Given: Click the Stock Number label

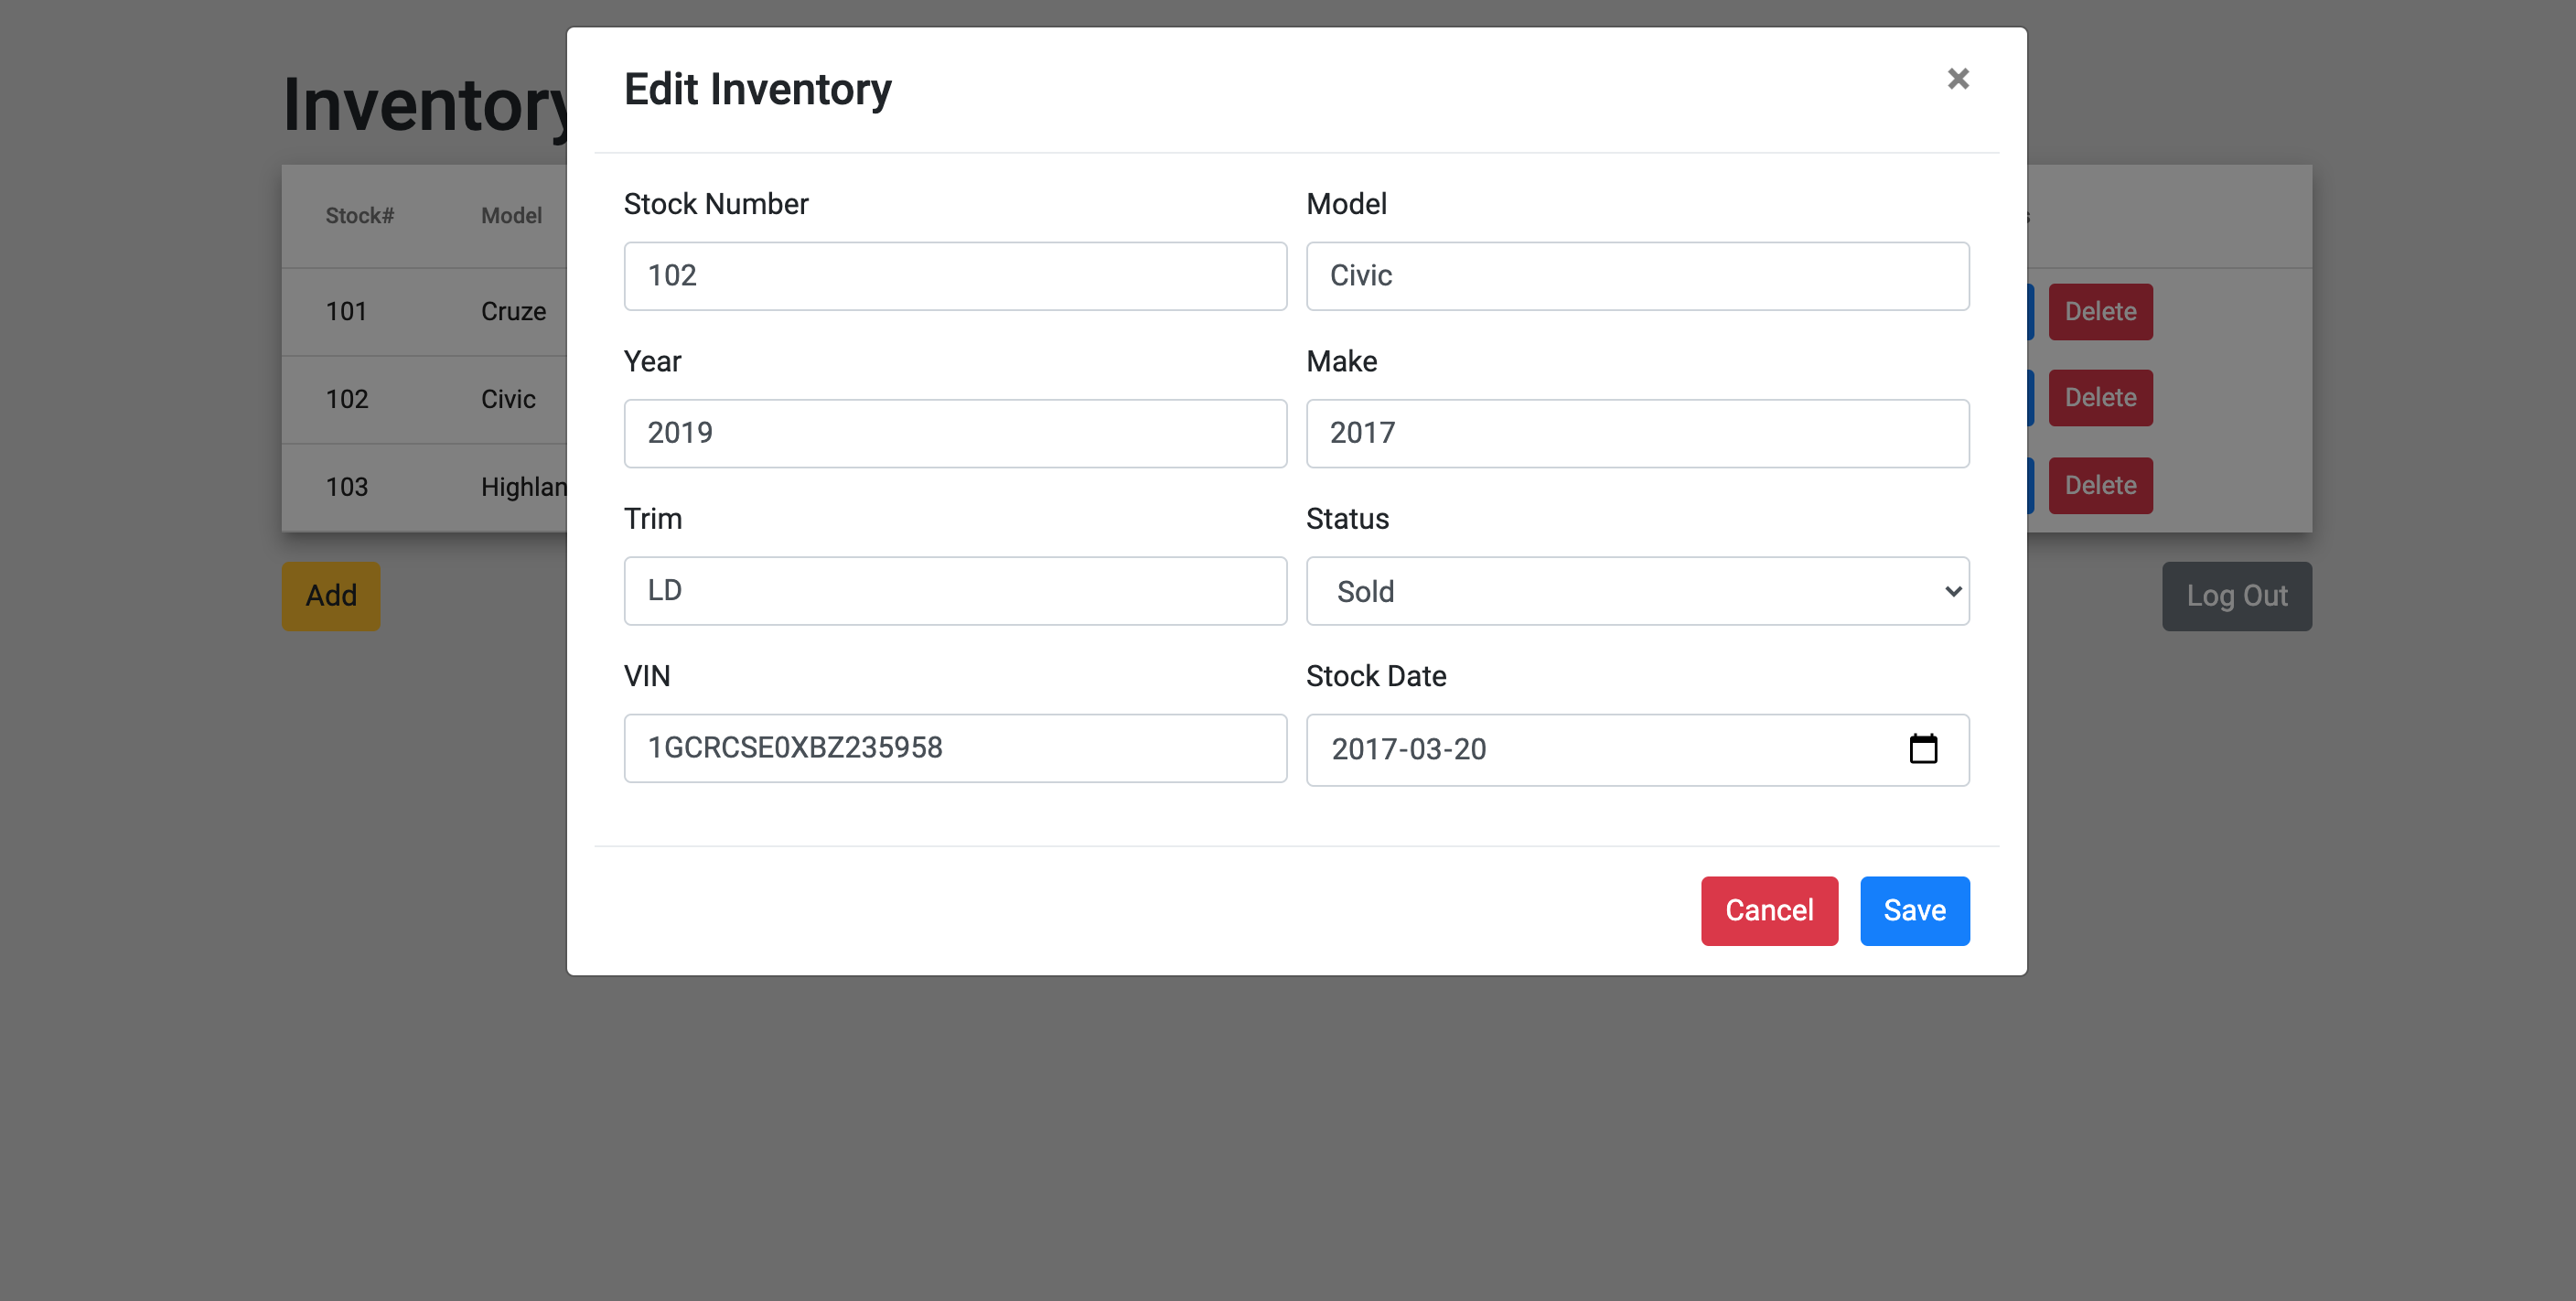Looking at the screenshot, I should (715, 204).
